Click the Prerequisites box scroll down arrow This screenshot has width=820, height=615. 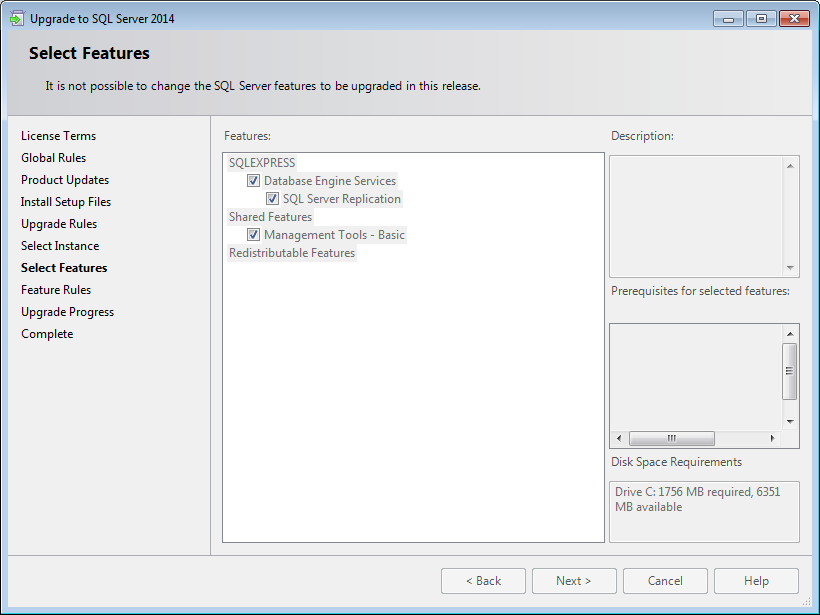(x=790, y=422)
